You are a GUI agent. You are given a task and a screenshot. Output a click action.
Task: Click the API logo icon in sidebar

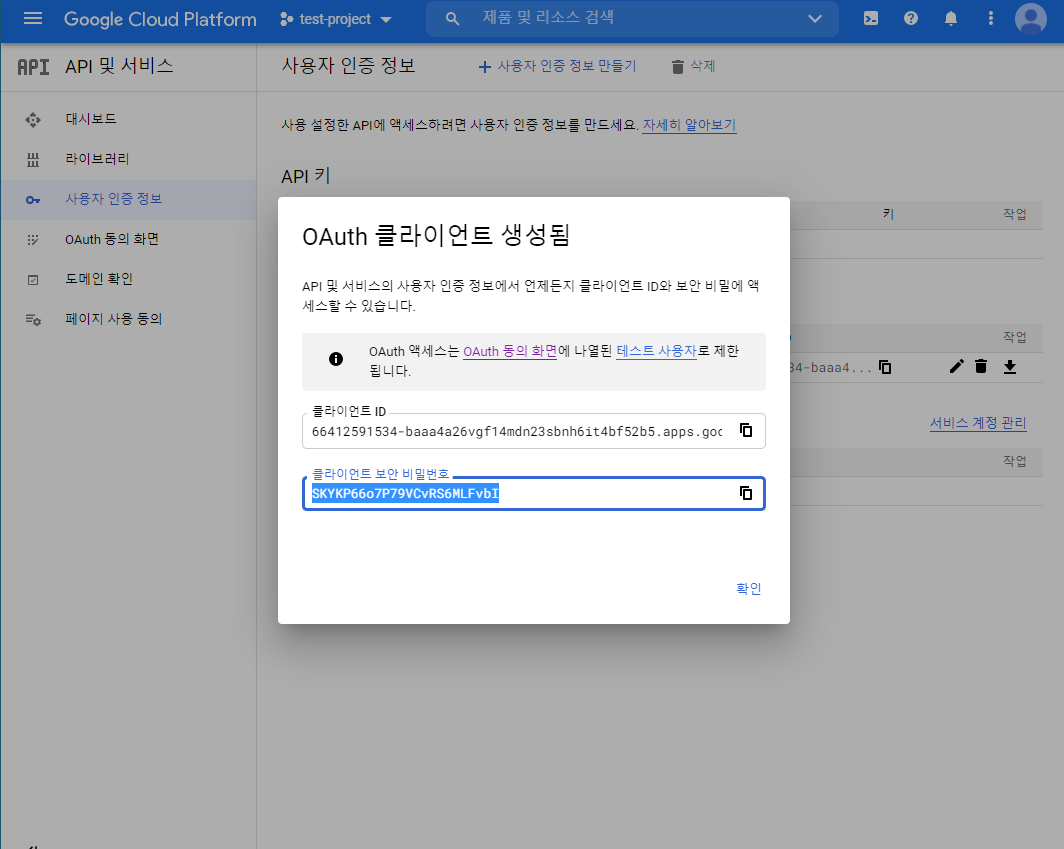(x=33, y=67)
